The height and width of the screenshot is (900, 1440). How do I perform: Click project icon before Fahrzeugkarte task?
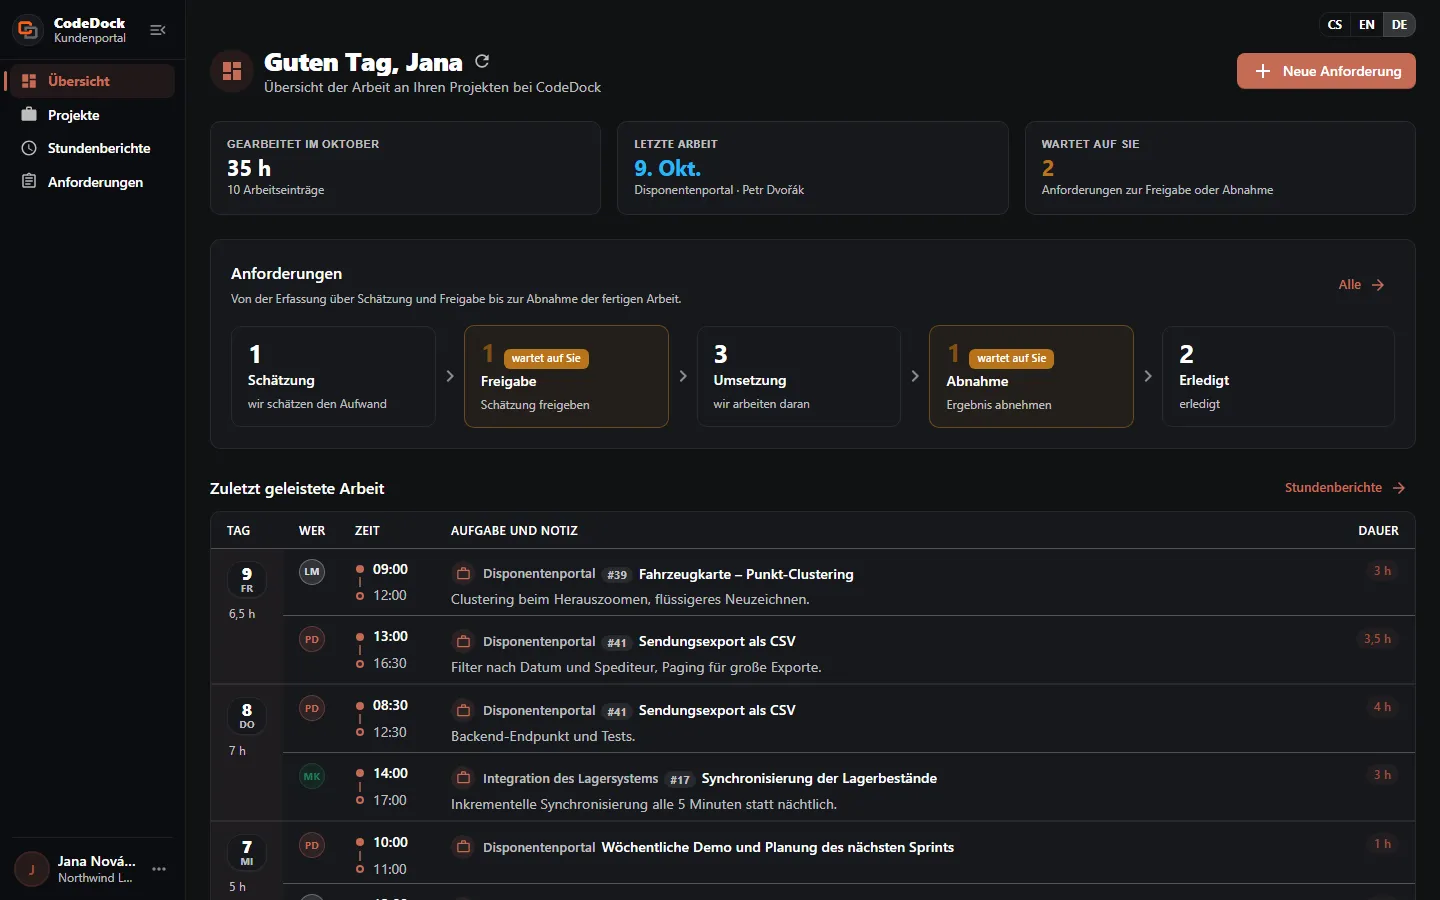tap(463, 574)
